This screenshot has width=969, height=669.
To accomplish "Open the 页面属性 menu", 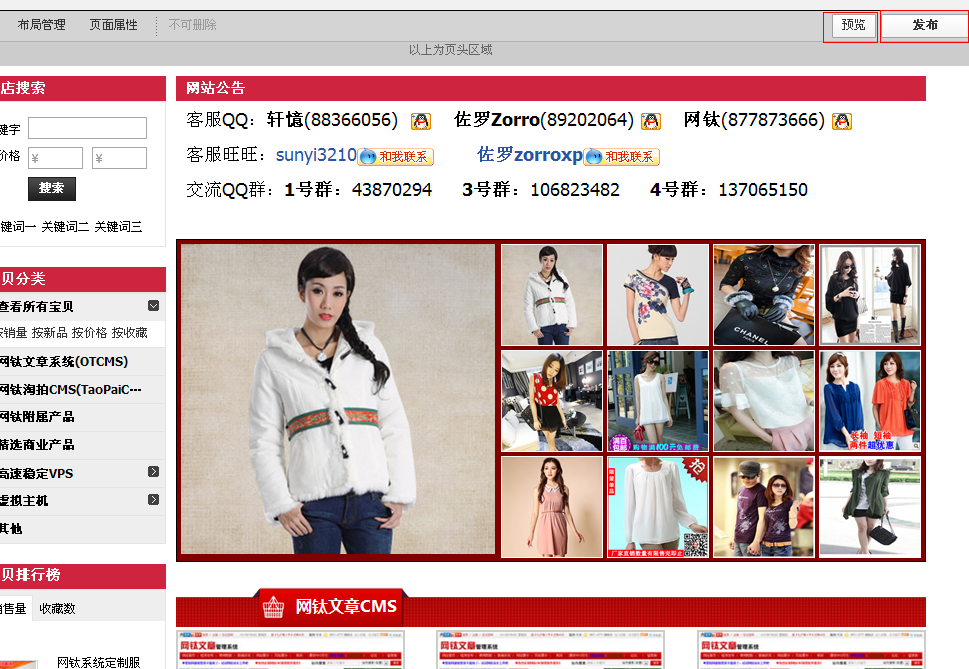I will [114, 25].
